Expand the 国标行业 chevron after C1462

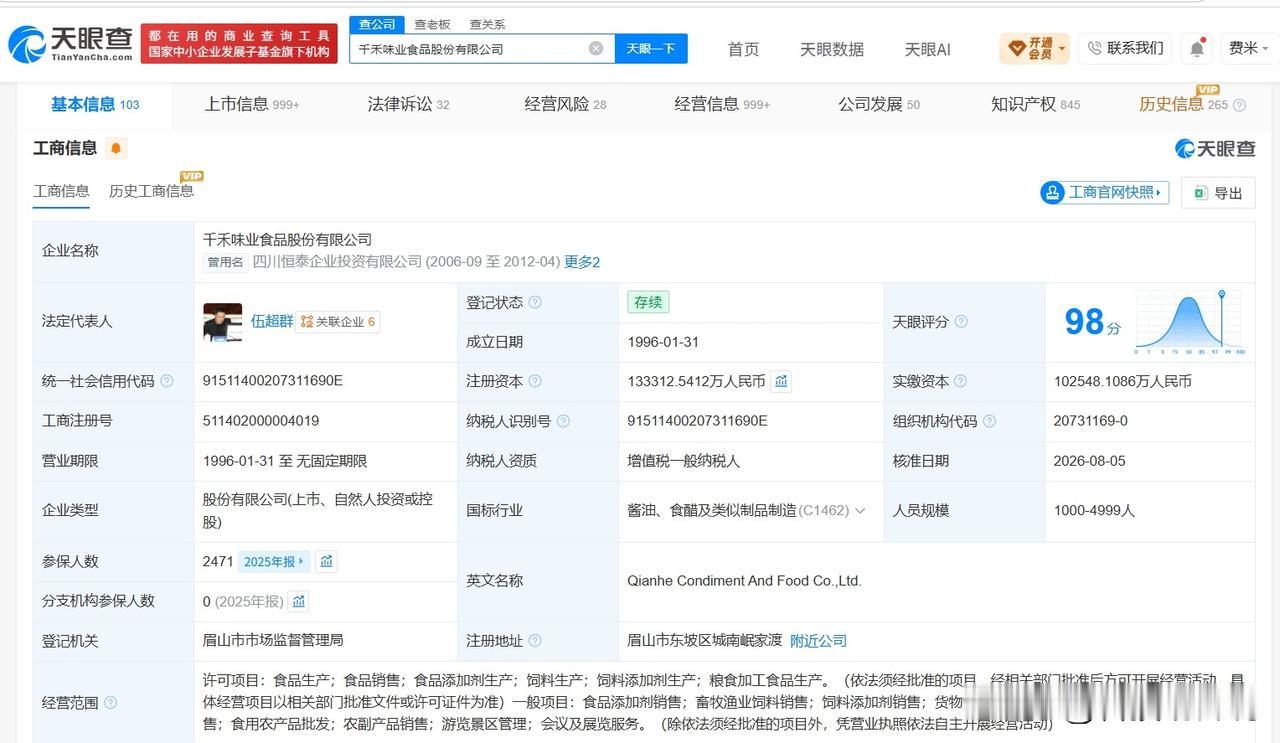860,510
